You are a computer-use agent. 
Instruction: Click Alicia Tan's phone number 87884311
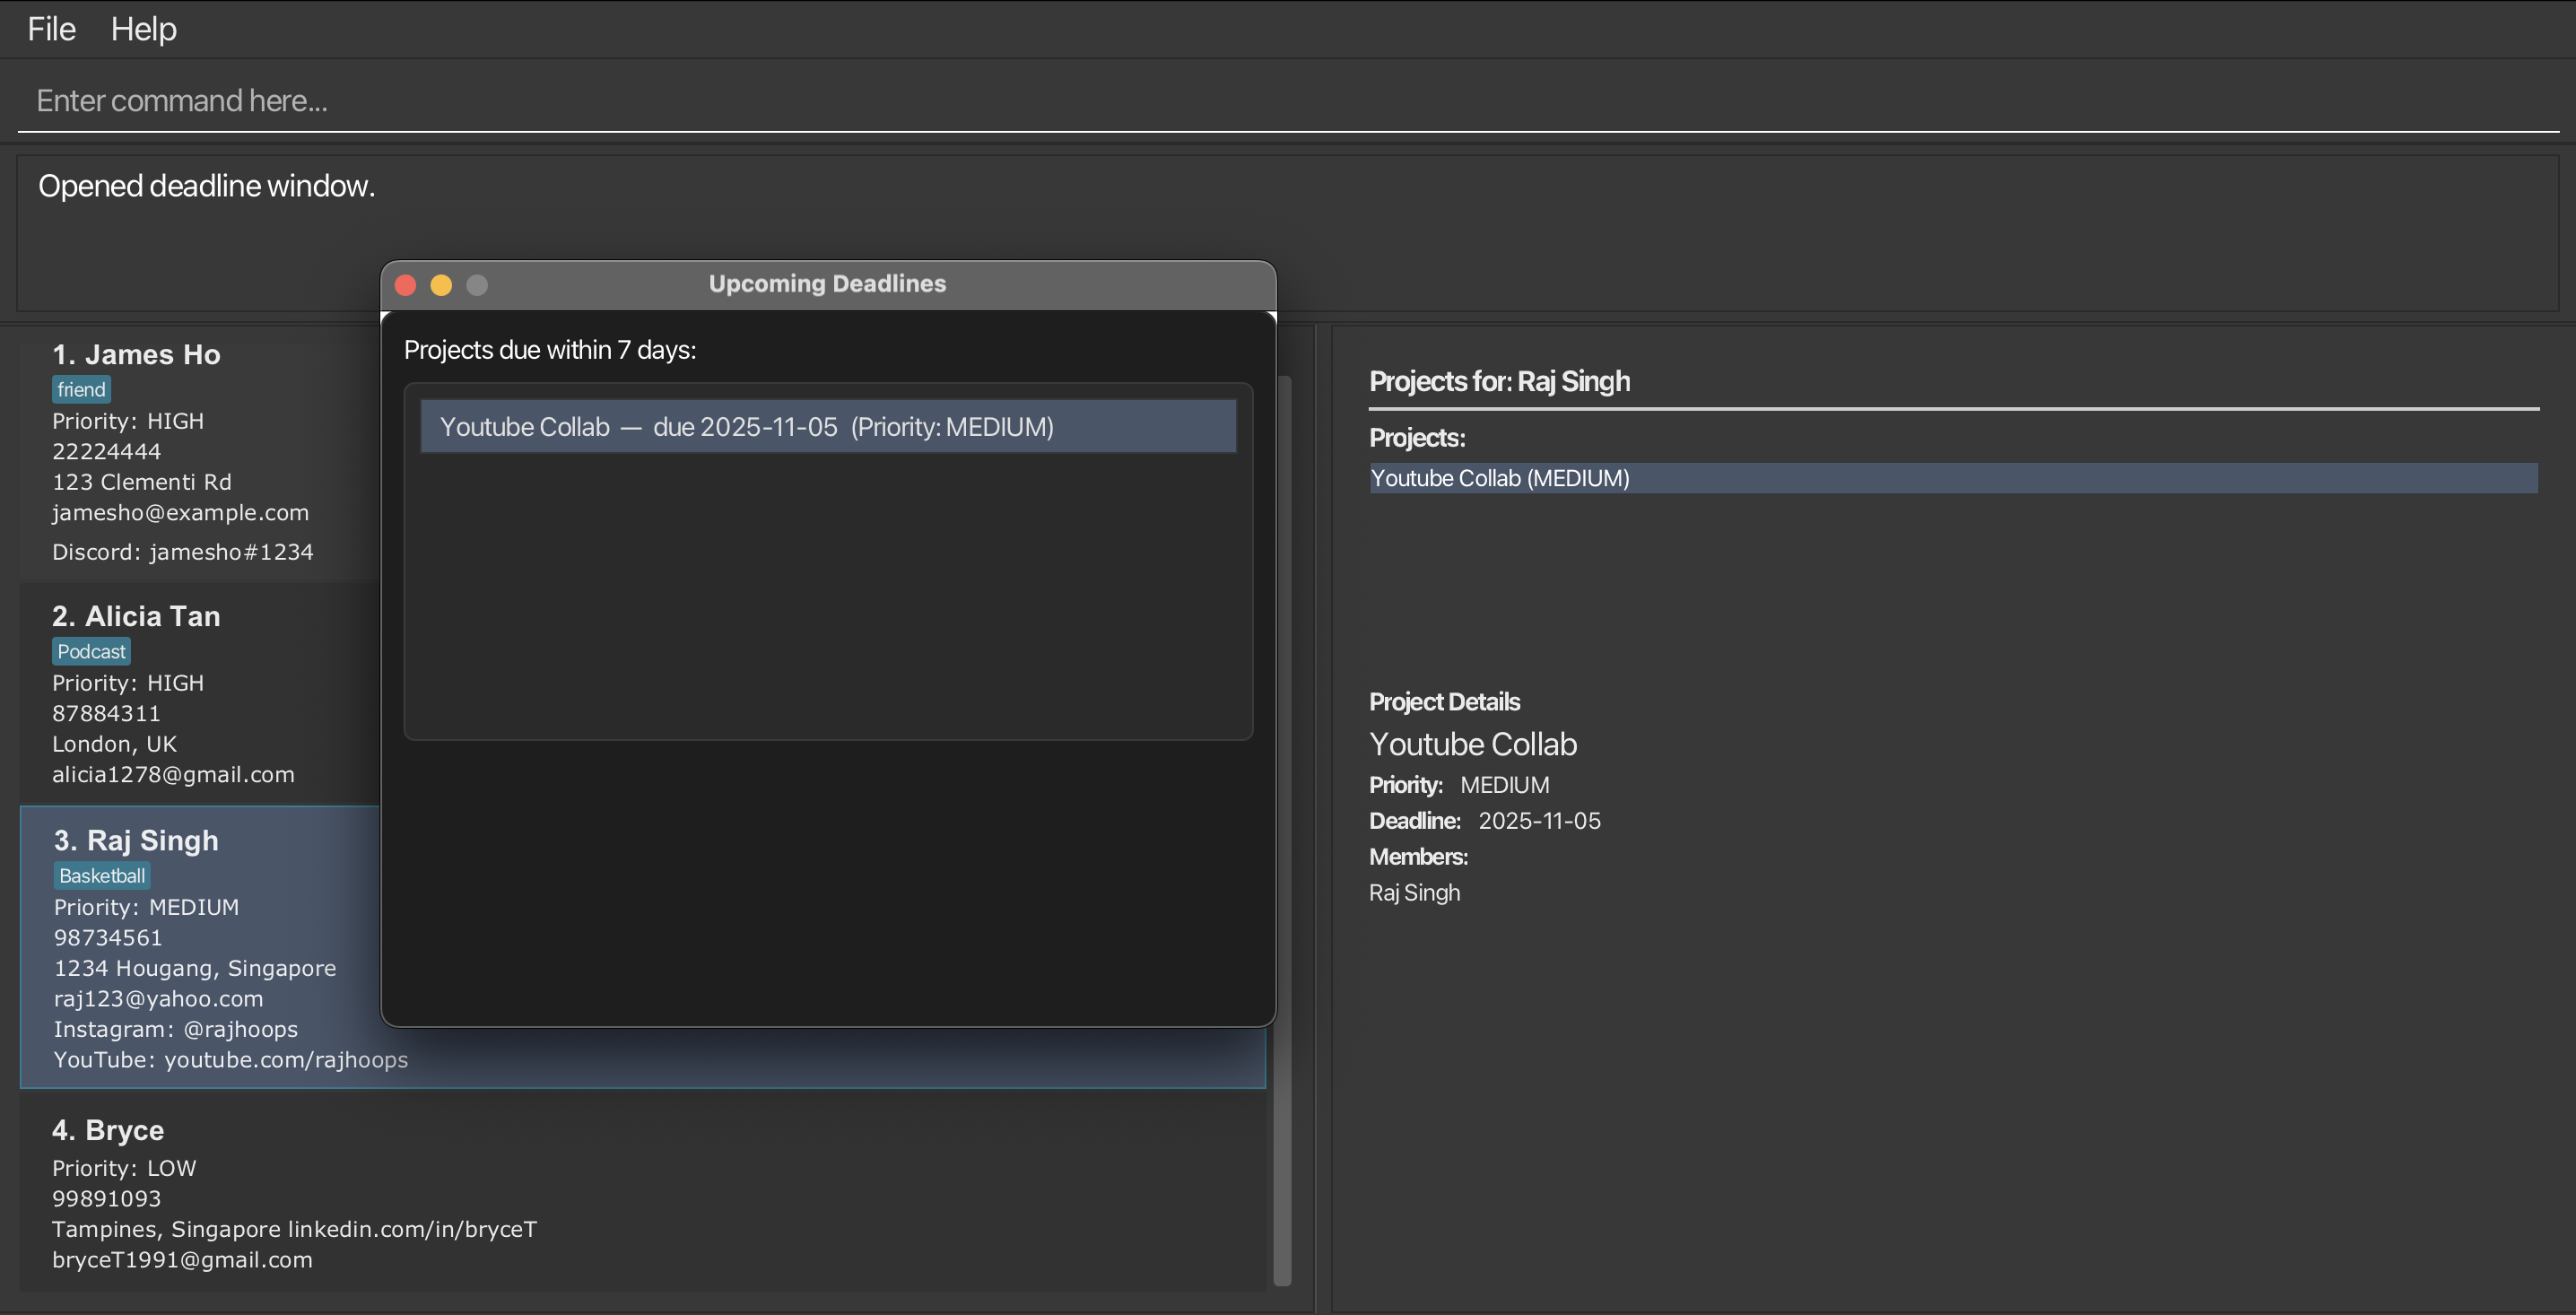[106, 713]
